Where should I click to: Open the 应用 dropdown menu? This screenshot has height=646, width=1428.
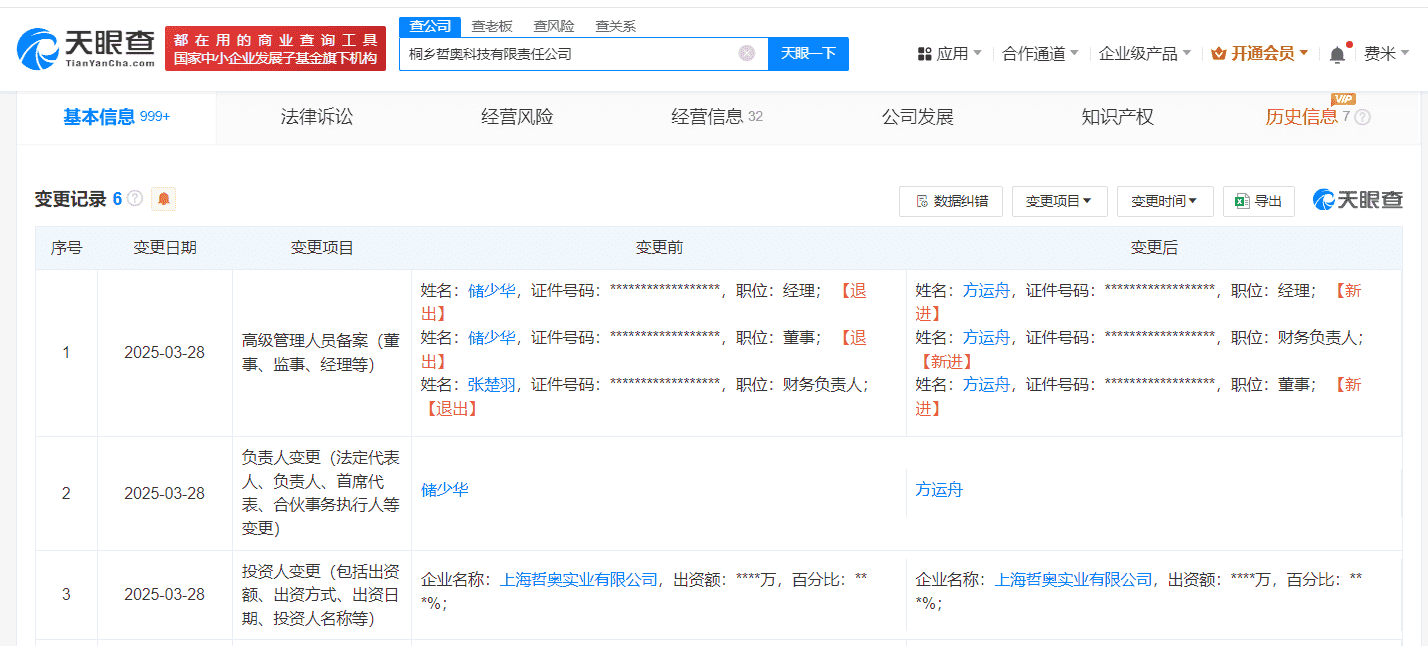tap(949, 54)
